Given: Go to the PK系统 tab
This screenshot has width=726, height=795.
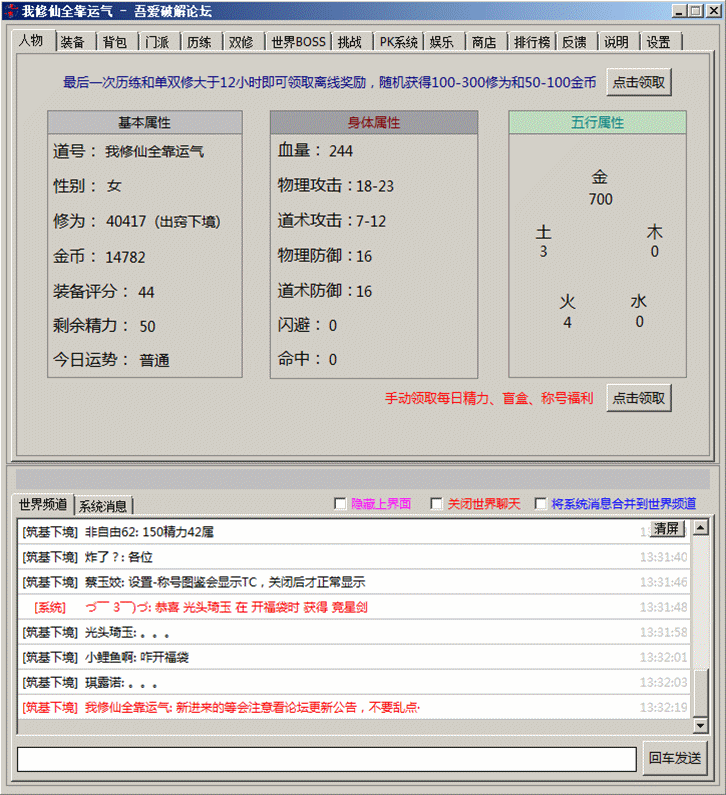Looking at the screenshot, I should pos(398,42).
